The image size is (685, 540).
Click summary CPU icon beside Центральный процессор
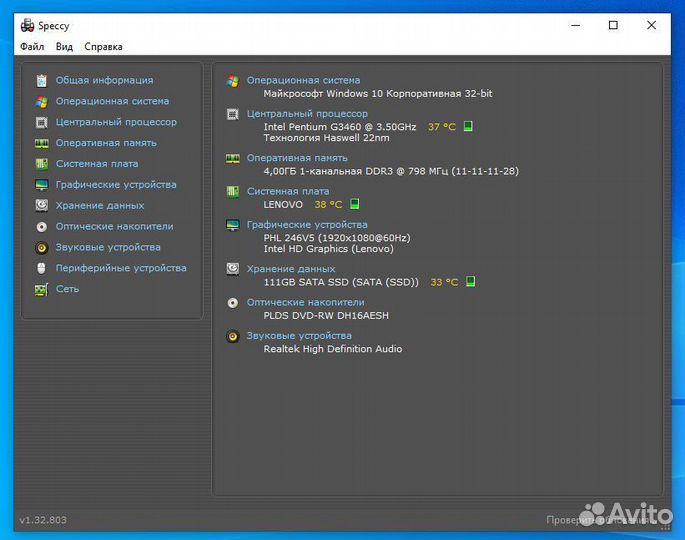point(233,114)
